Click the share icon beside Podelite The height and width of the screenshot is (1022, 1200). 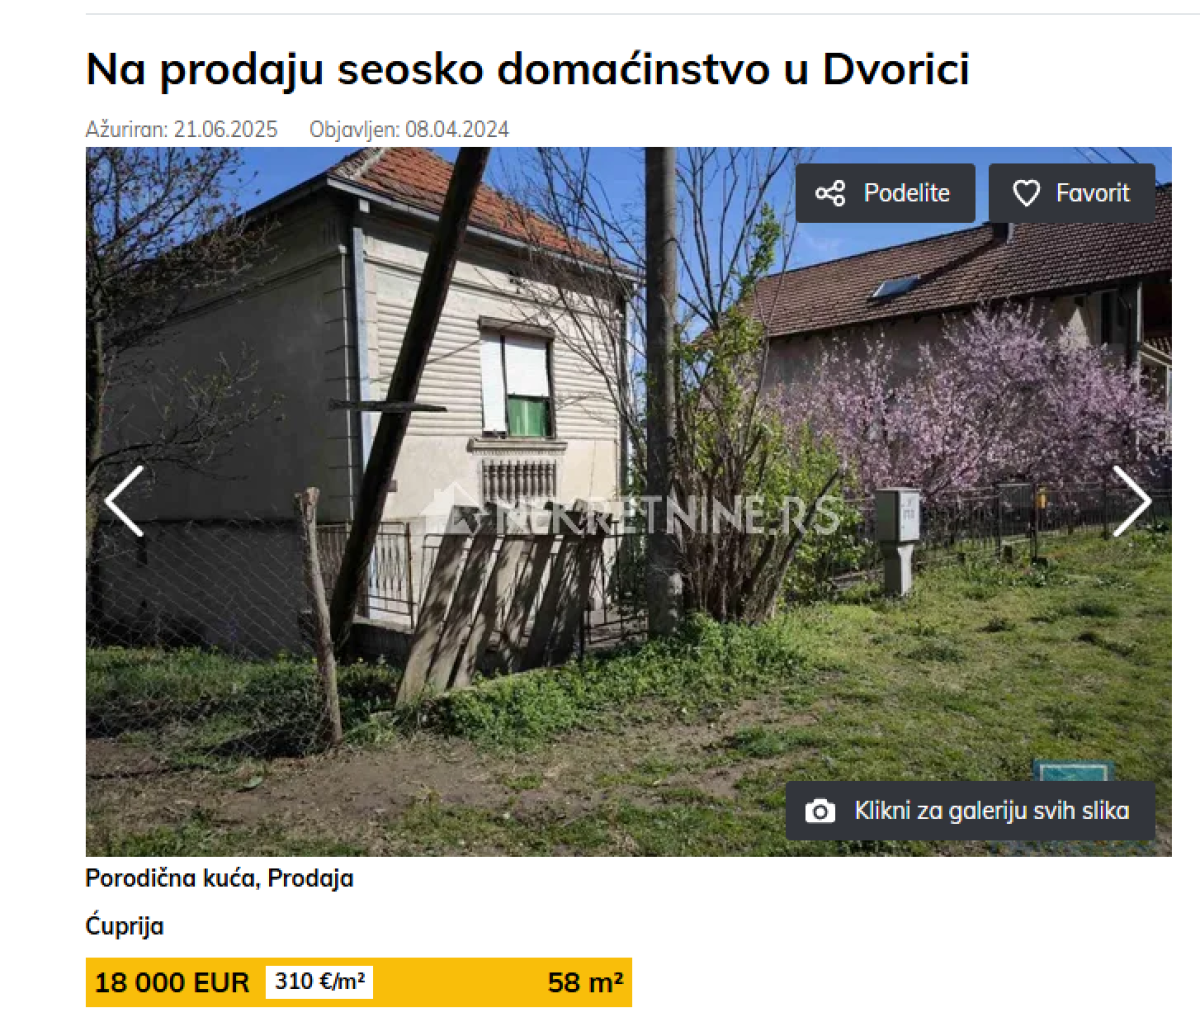click(830, 193)
